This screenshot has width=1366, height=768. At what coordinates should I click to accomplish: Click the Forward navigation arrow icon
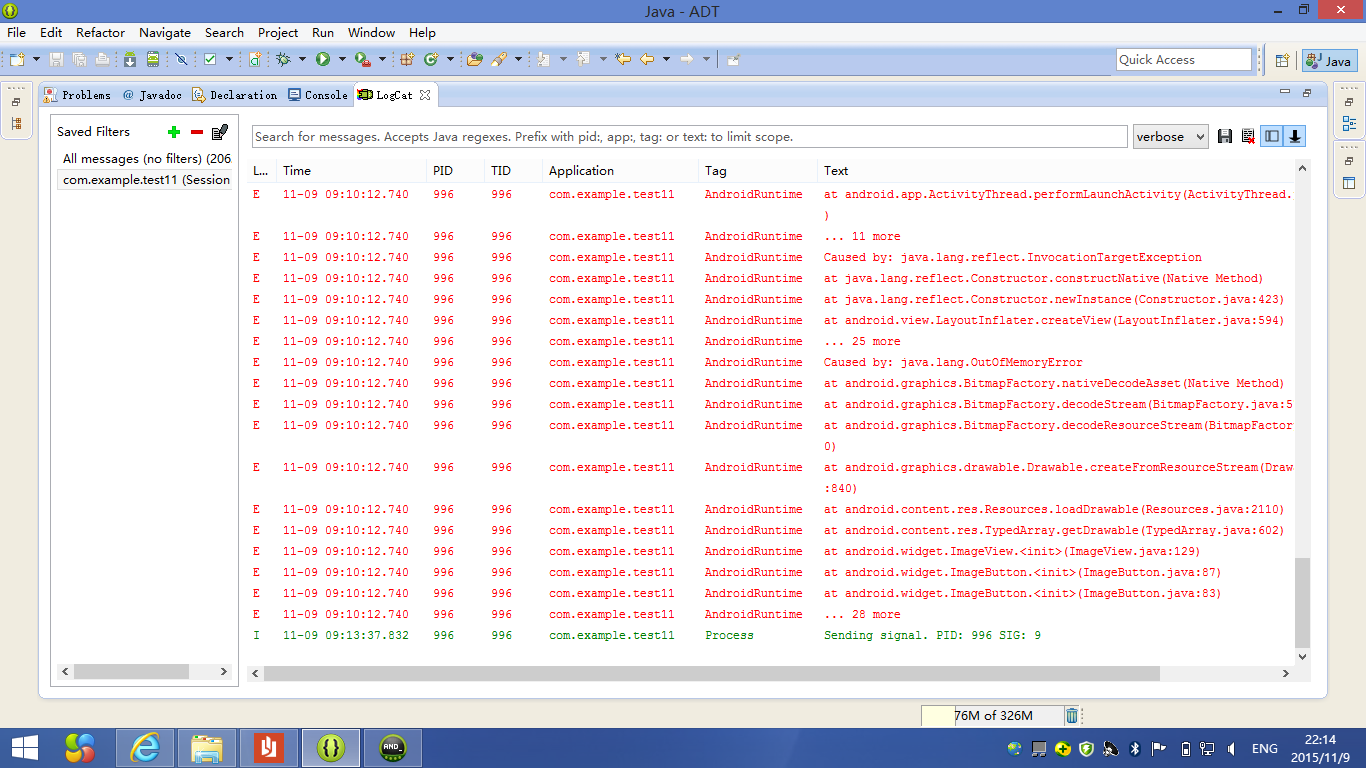pos(687,60)
